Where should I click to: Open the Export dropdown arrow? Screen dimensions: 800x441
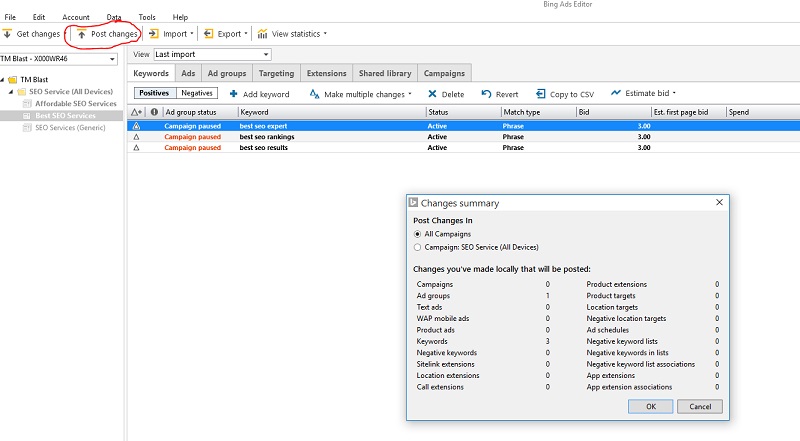coord(246,34)
